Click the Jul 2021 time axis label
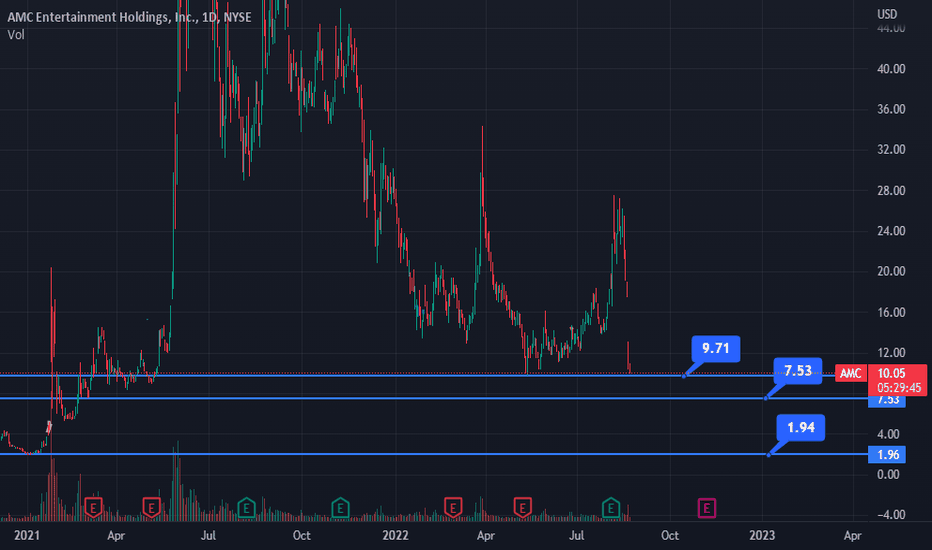Screen dimensions: 932x550 208,536
